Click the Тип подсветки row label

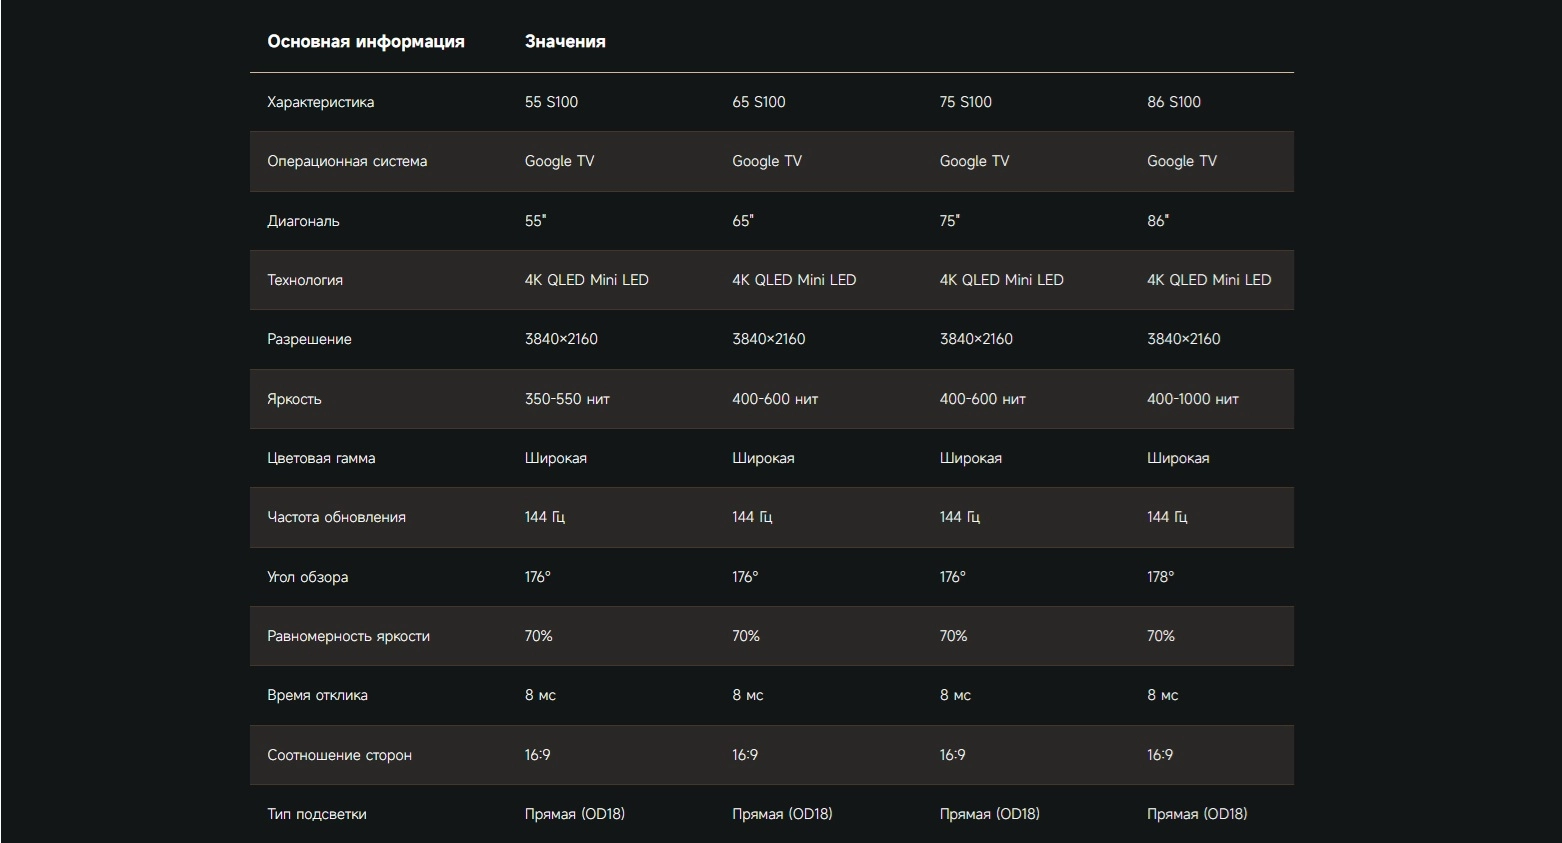(x=316, y=814)
